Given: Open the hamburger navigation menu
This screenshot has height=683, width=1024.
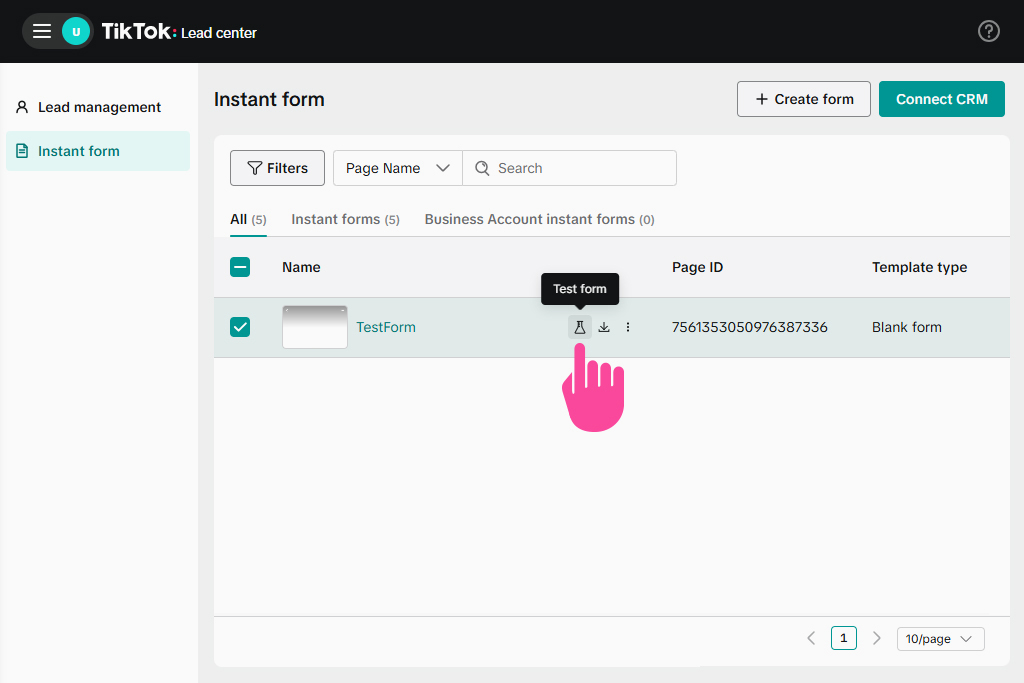Looking at the screenshot, I should coord(42,32).
